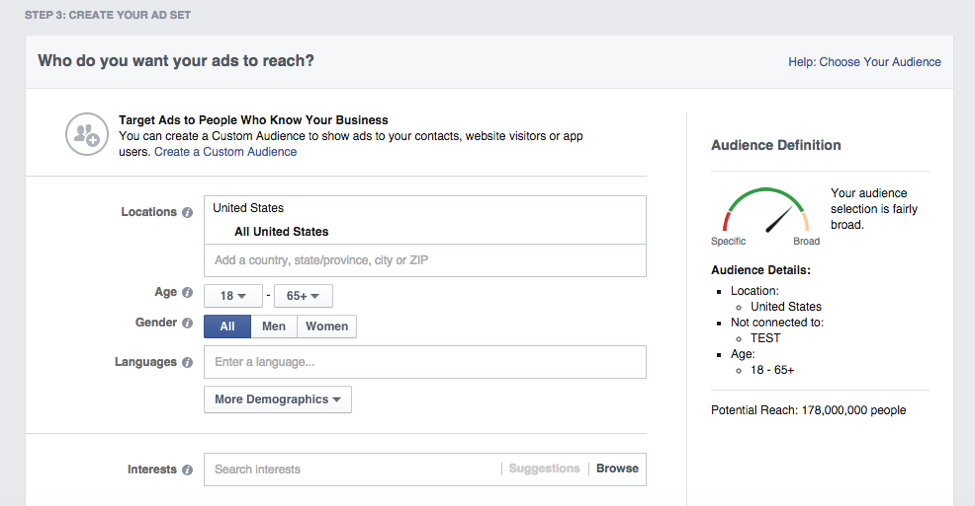Image resolution: width=975 pixels, height=506 pixels.
Task: Click the Gender info icon
Action: click(x=187, y=323)
